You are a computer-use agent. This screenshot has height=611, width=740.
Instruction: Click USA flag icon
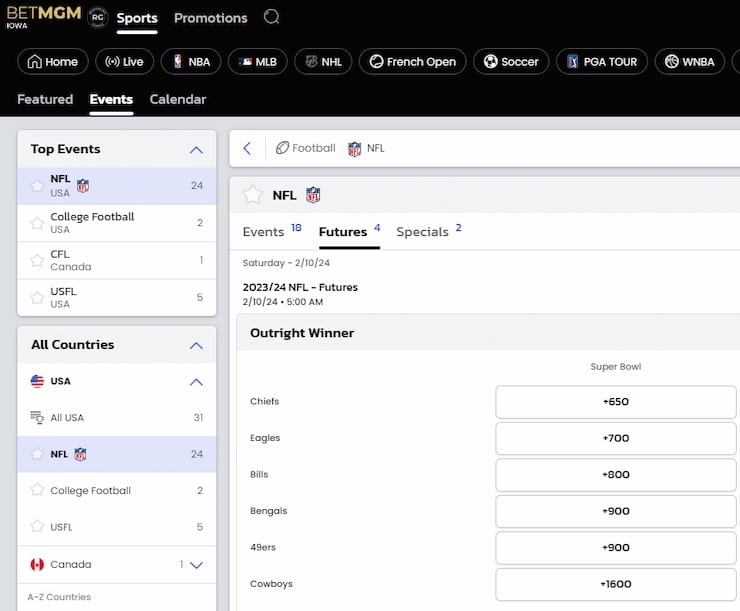coord(37,381)
